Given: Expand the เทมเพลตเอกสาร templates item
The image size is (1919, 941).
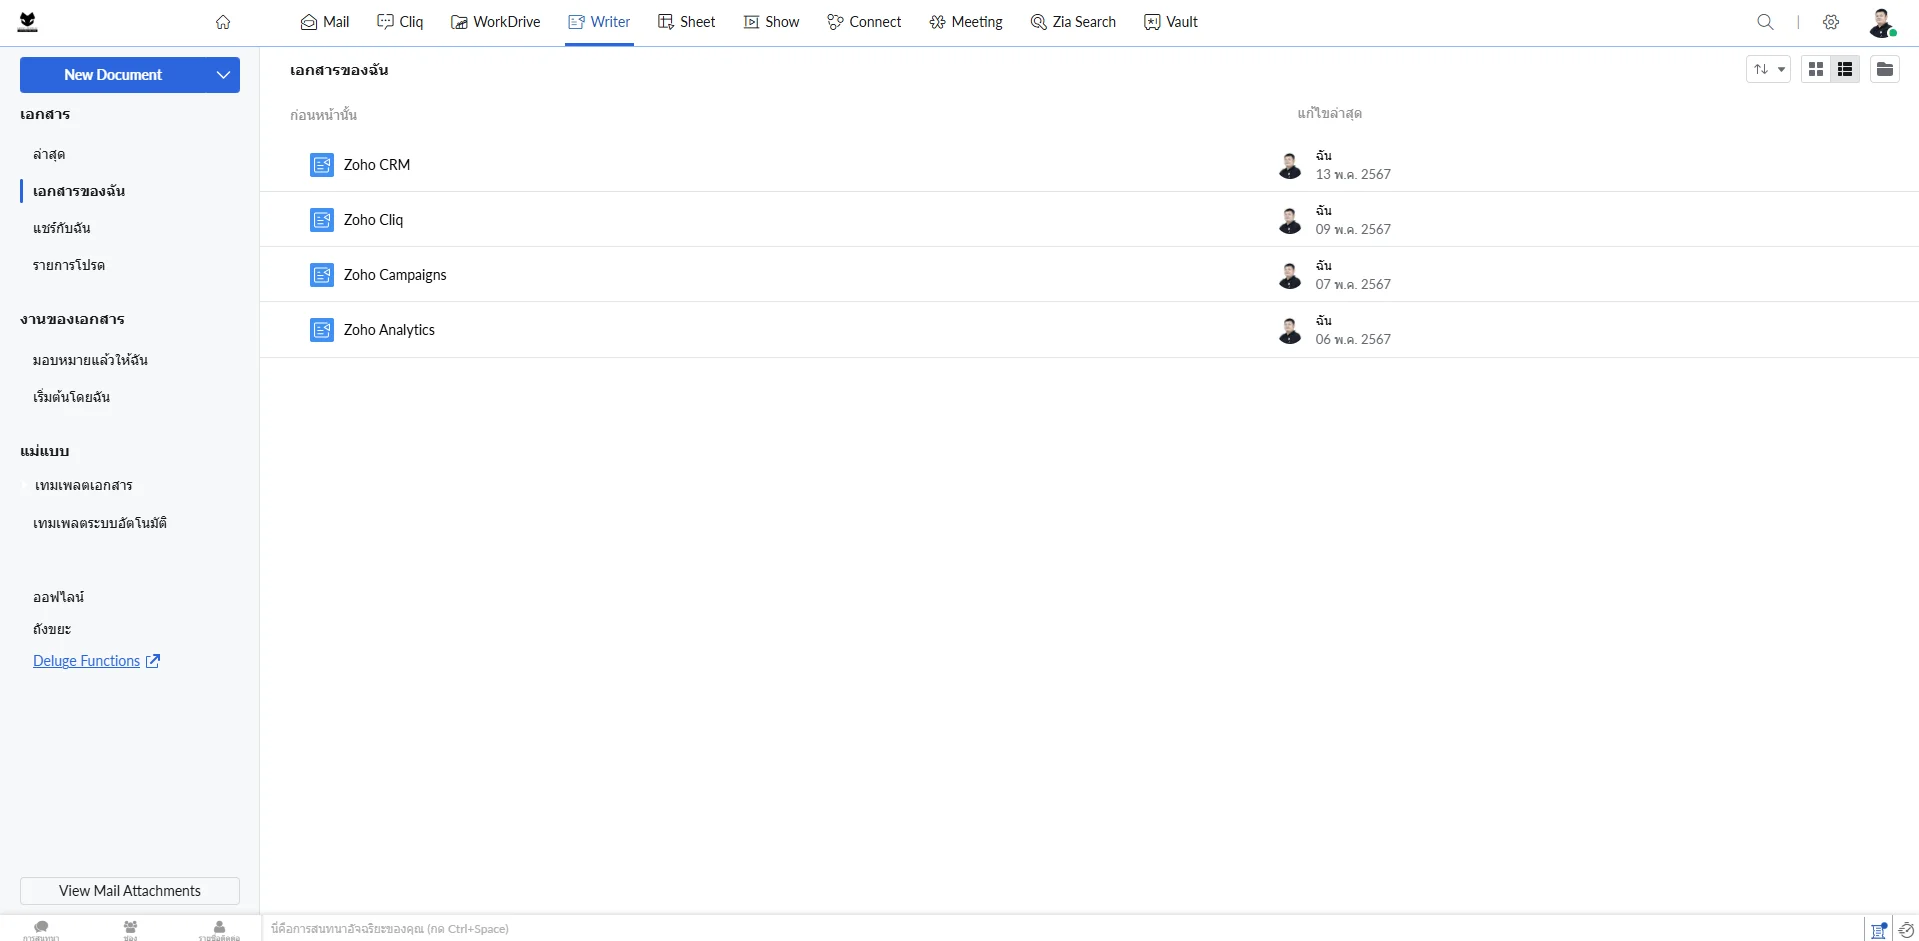Looking at the screenshot, I should point(83,486).
